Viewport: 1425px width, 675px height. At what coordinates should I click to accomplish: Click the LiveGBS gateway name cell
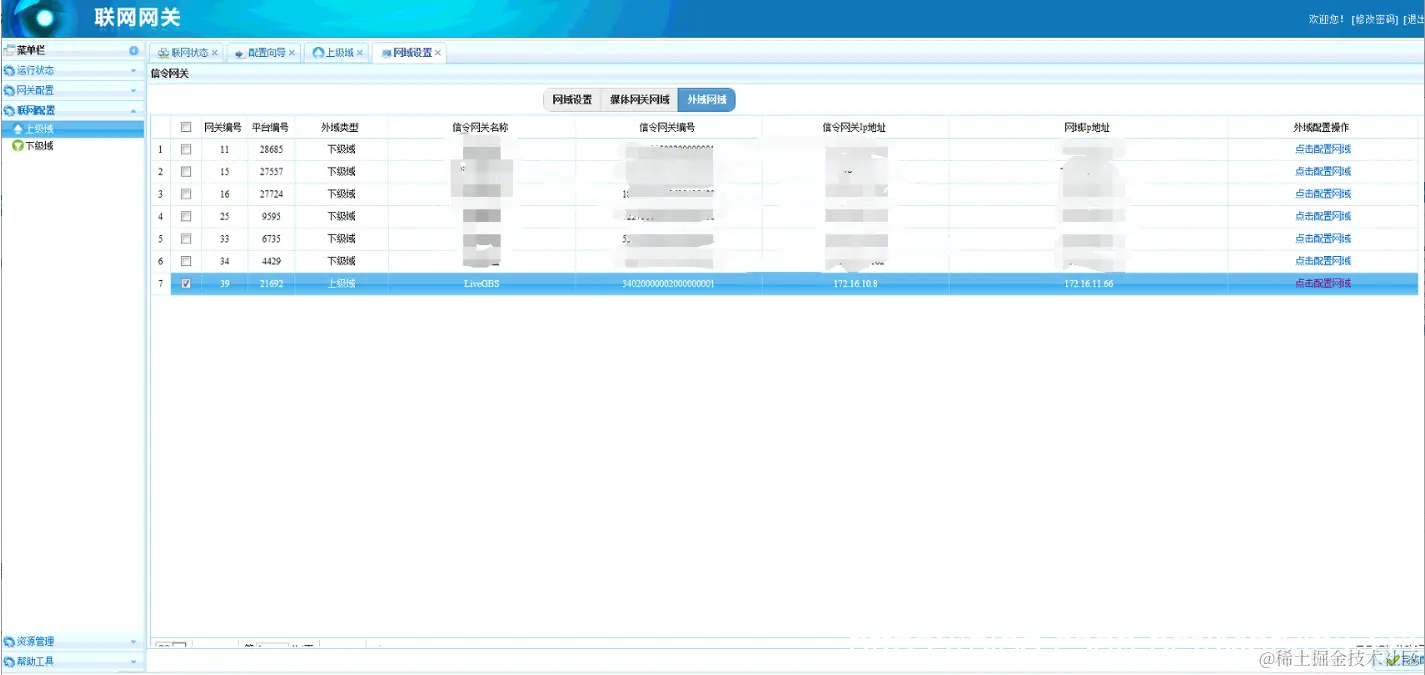[x=481, y=283]
